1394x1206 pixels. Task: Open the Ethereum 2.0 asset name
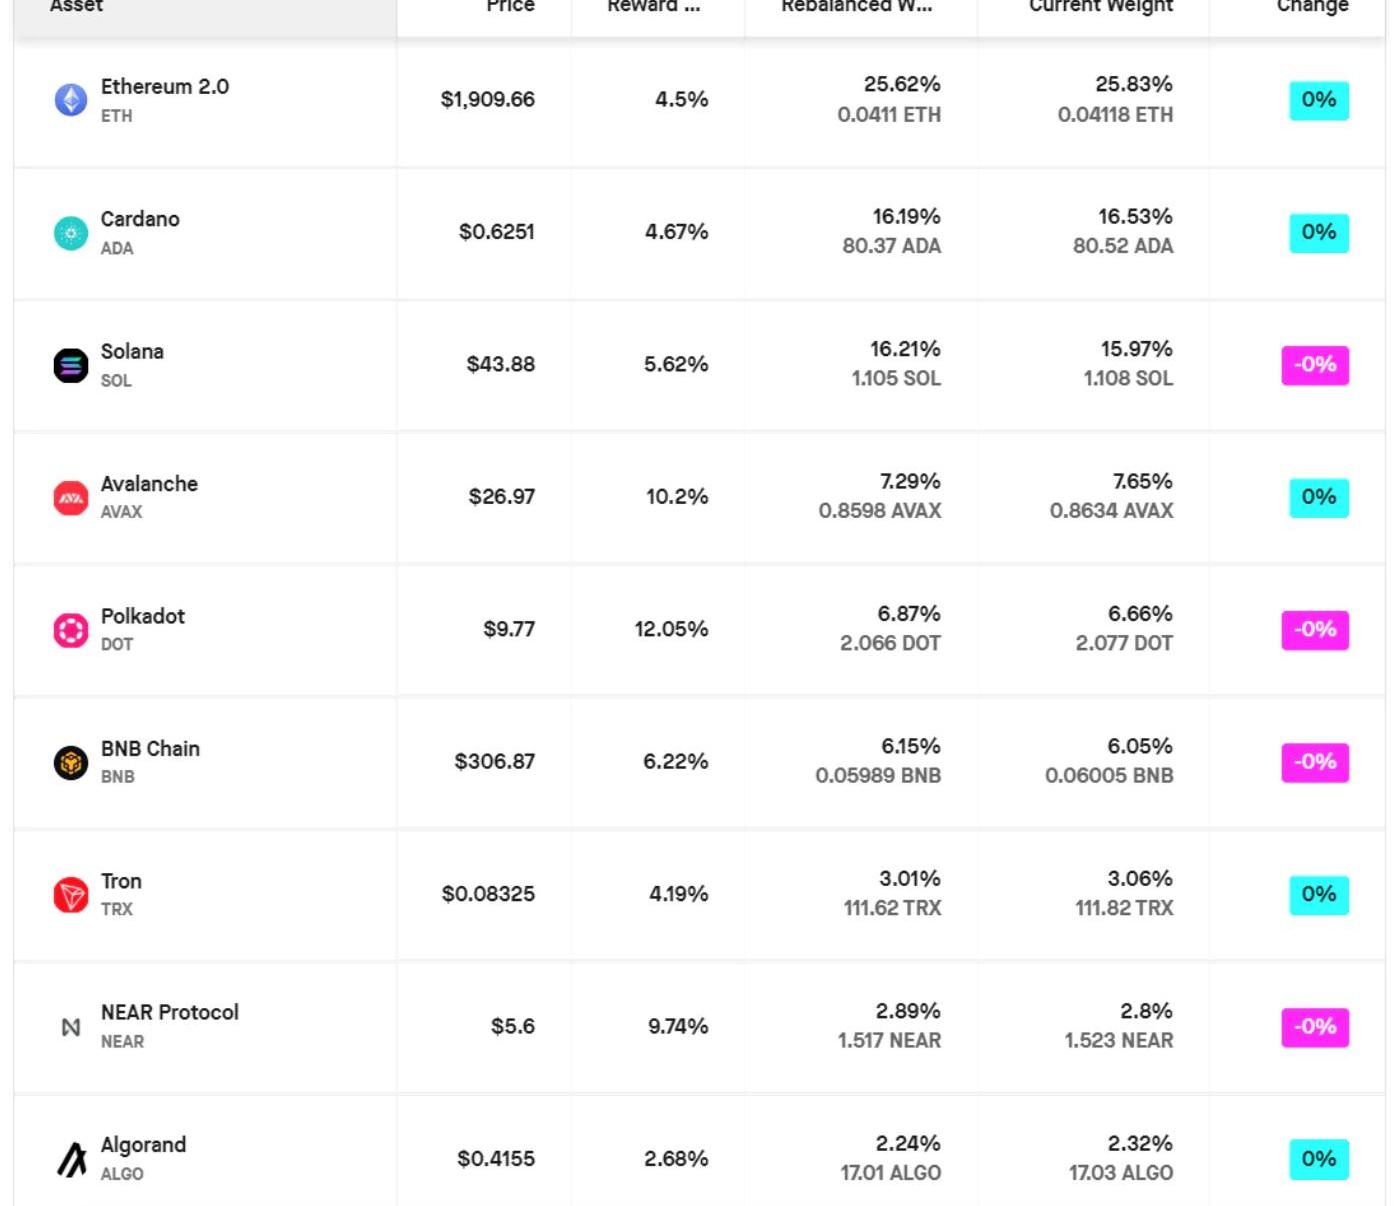tap(164, 87)
